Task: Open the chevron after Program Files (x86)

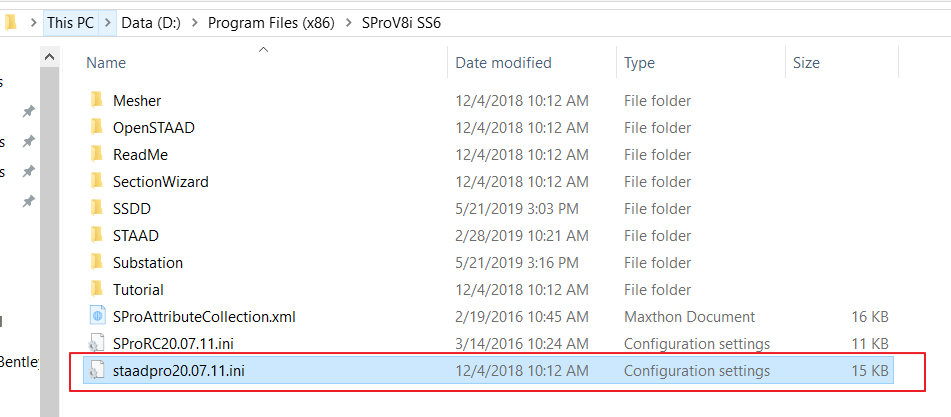Action: [x=347, y=22]
